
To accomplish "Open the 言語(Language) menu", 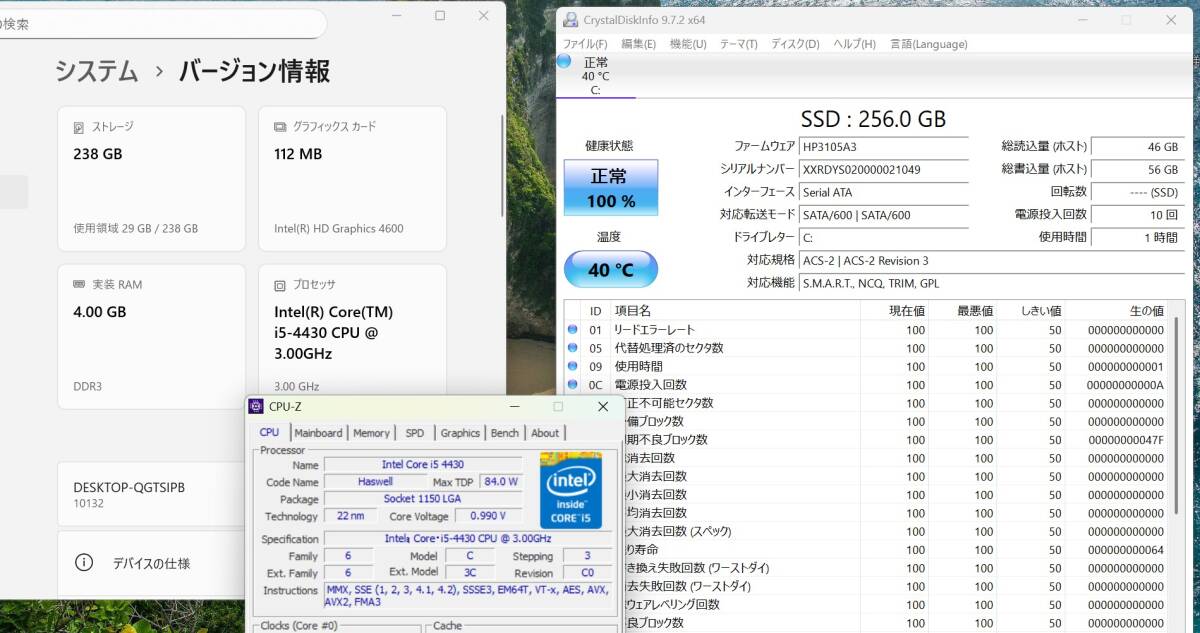I will tap(928, 44).
